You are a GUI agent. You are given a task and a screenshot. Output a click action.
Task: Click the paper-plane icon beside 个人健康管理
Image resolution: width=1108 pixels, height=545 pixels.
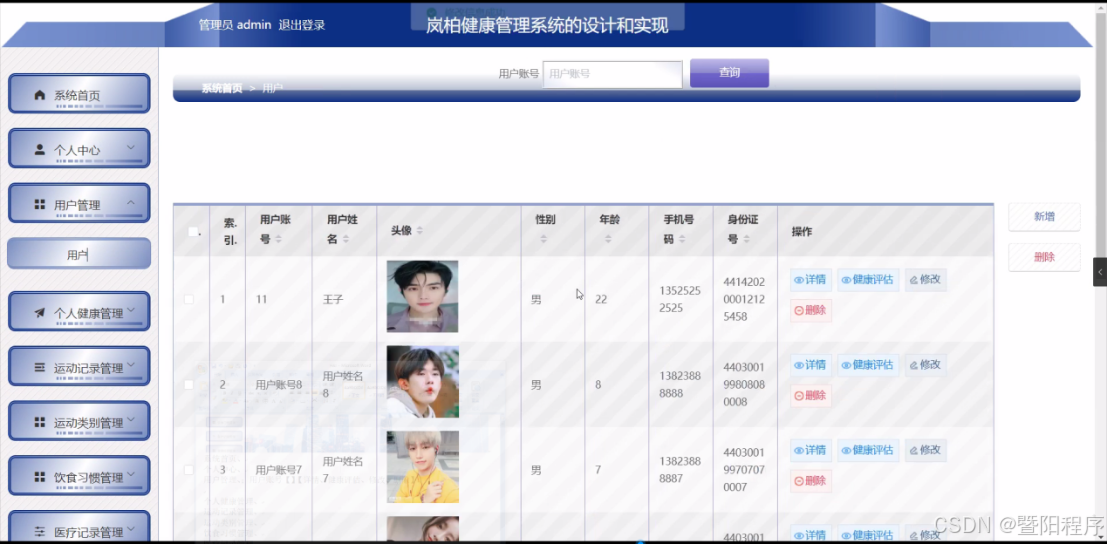click(40, 313)
